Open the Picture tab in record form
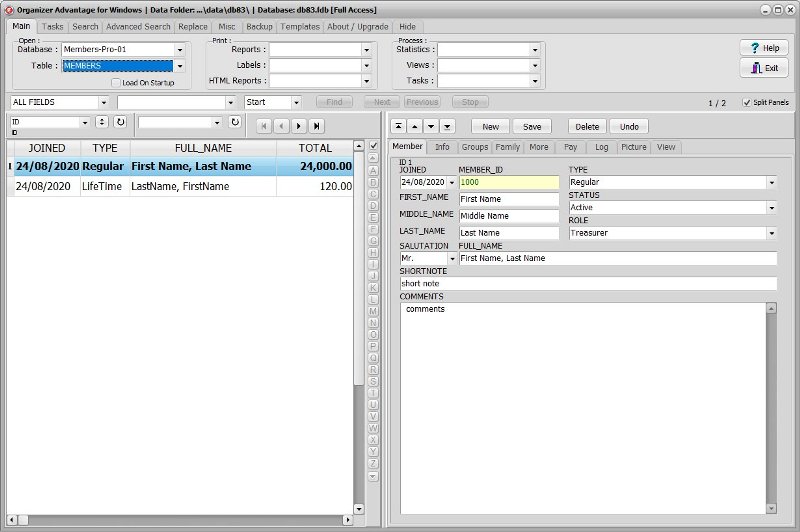 click(x=634, y=147)
